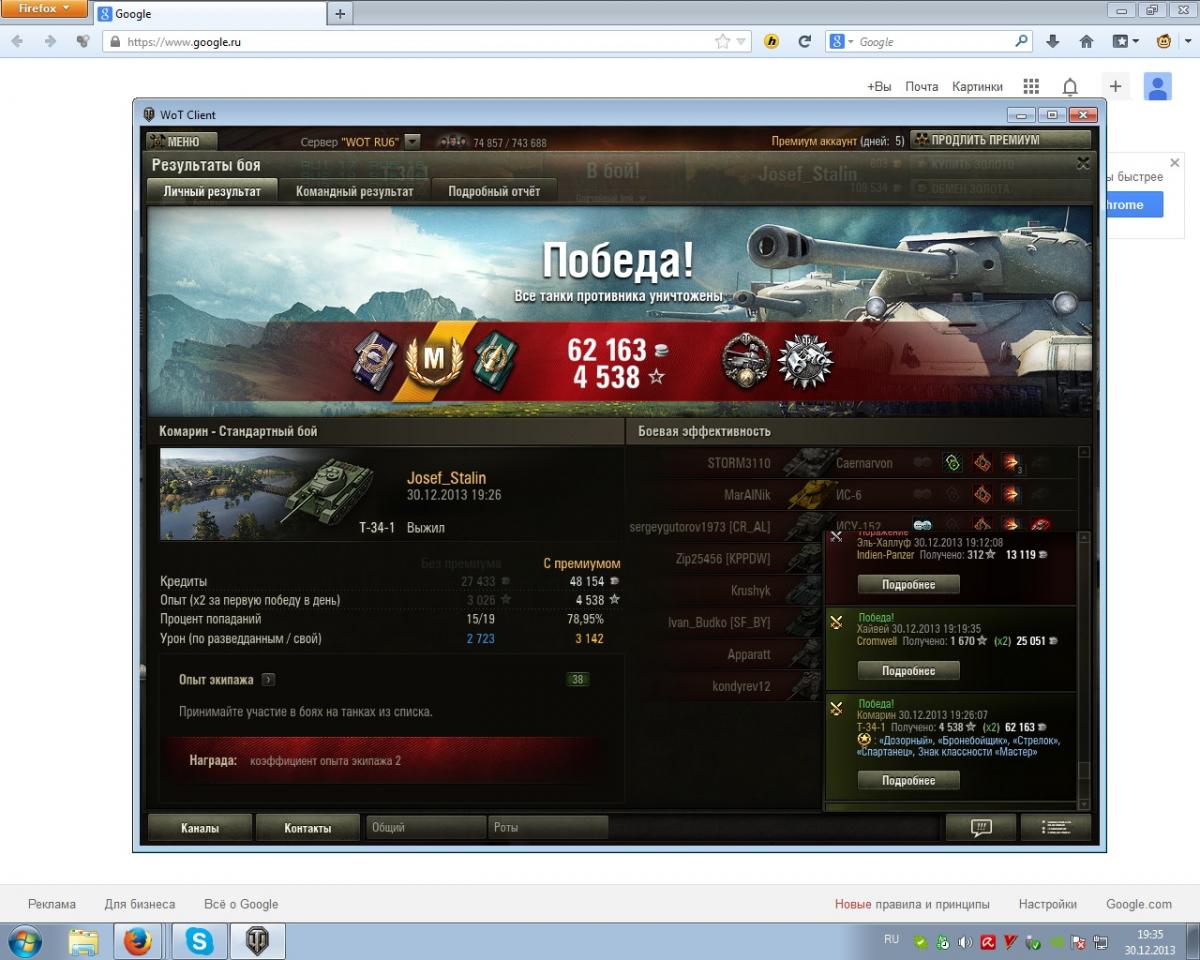Click the Google notifications bell
1200x960 pixels.
click(1070, 87)
